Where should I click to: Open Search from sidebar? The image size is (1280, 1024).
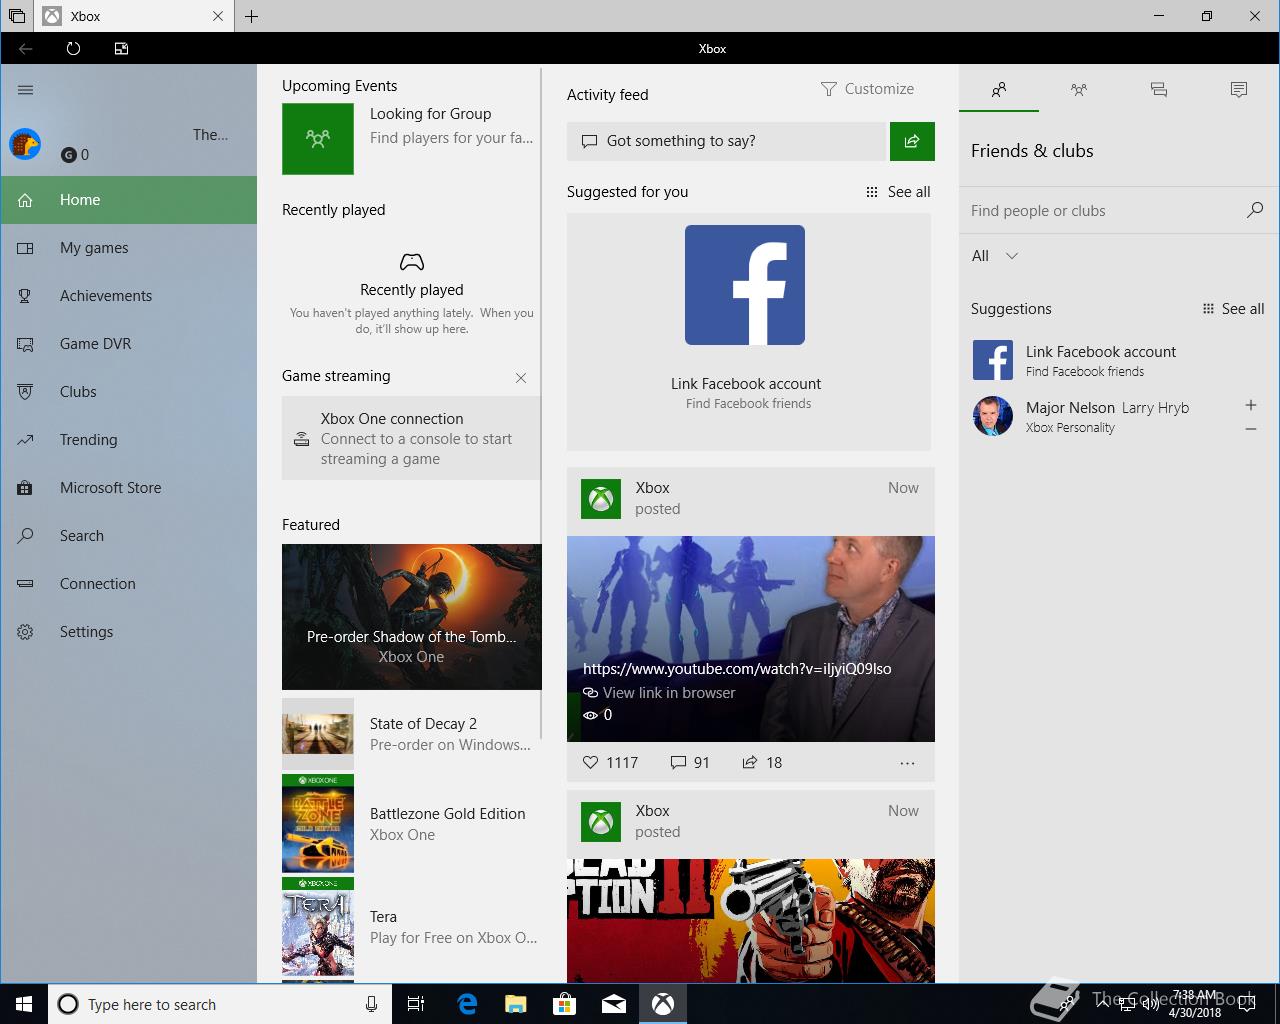(x=128, y=536)
